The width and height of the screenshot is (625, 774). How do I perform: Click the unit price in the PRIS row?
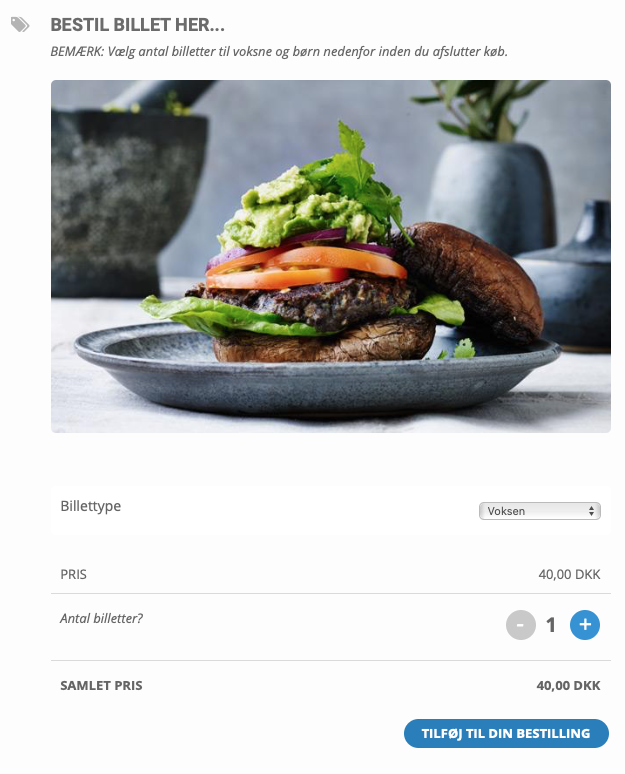(569, 575)
